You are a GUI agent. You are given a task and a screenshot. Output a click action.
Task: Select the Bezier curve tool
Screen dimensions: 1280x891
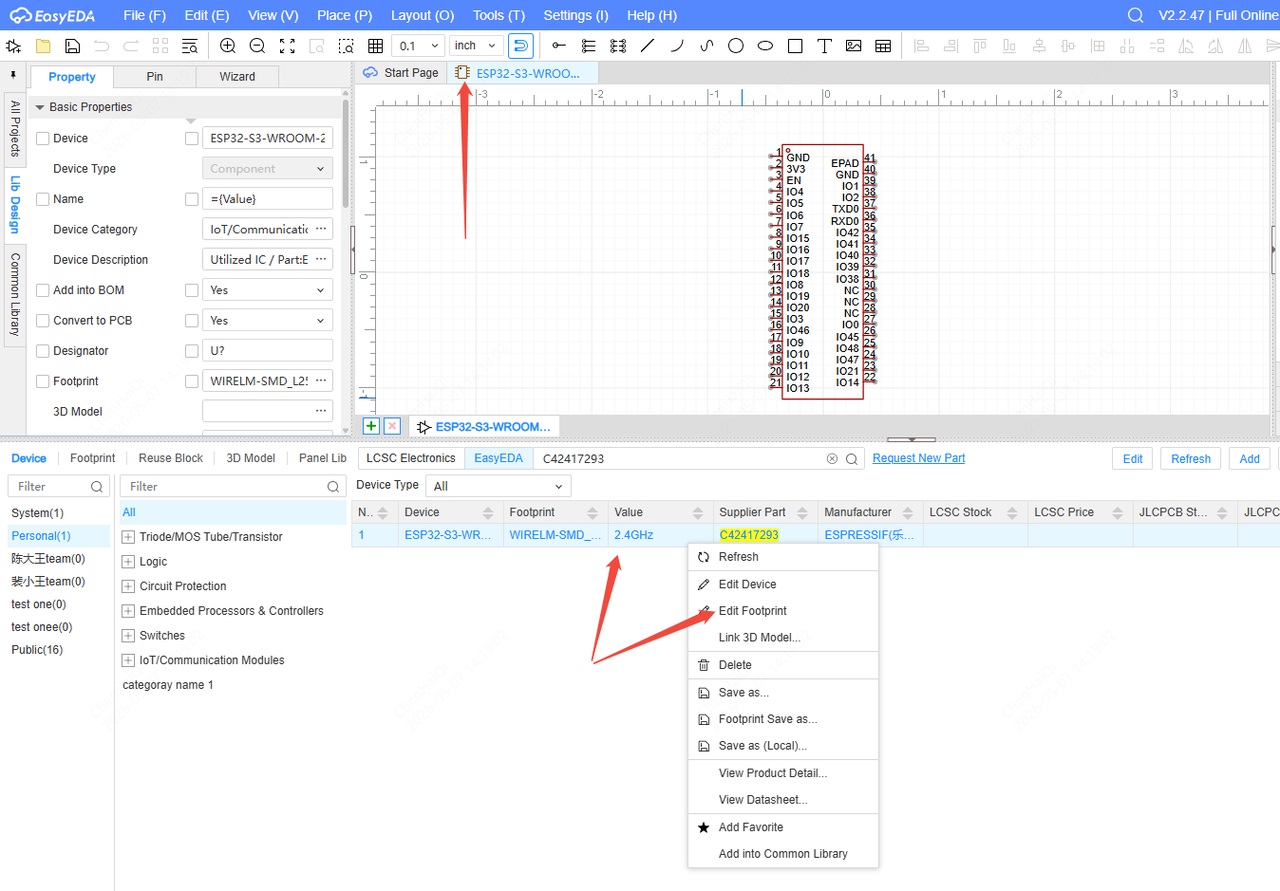coord(706,46)
